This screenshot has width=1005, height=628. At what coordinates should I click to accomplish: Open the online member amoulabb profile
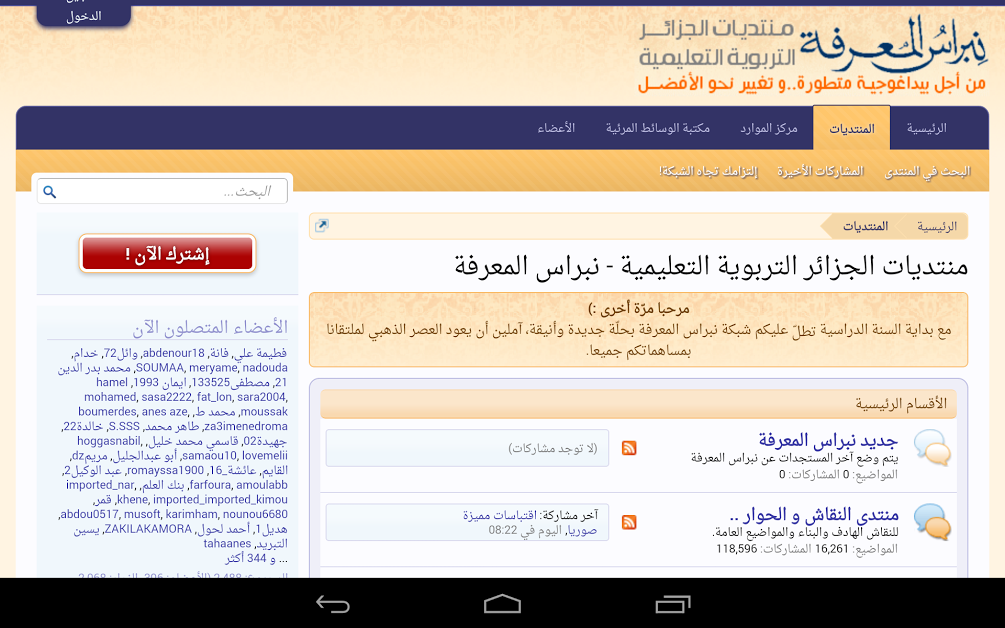(262, 485)
